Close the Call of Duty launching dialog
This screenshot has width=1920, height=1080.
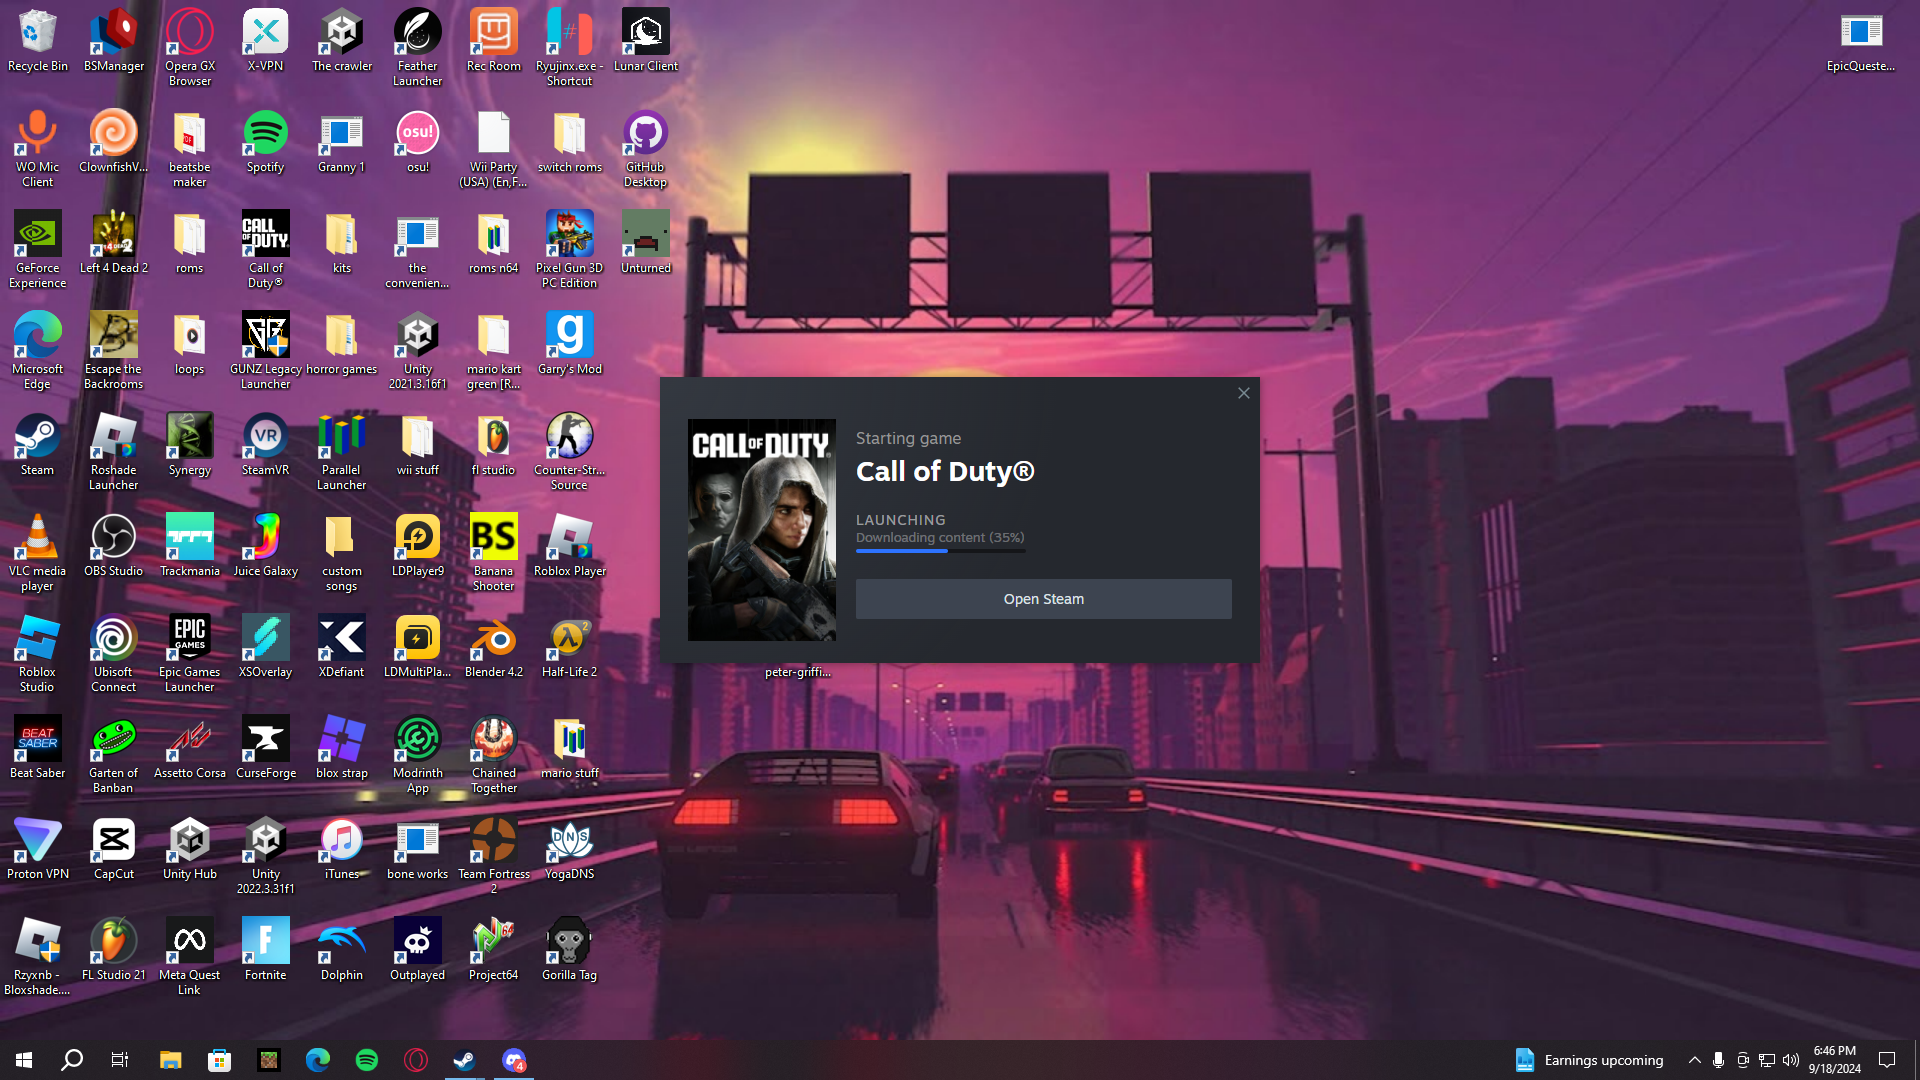[1244, 393]
